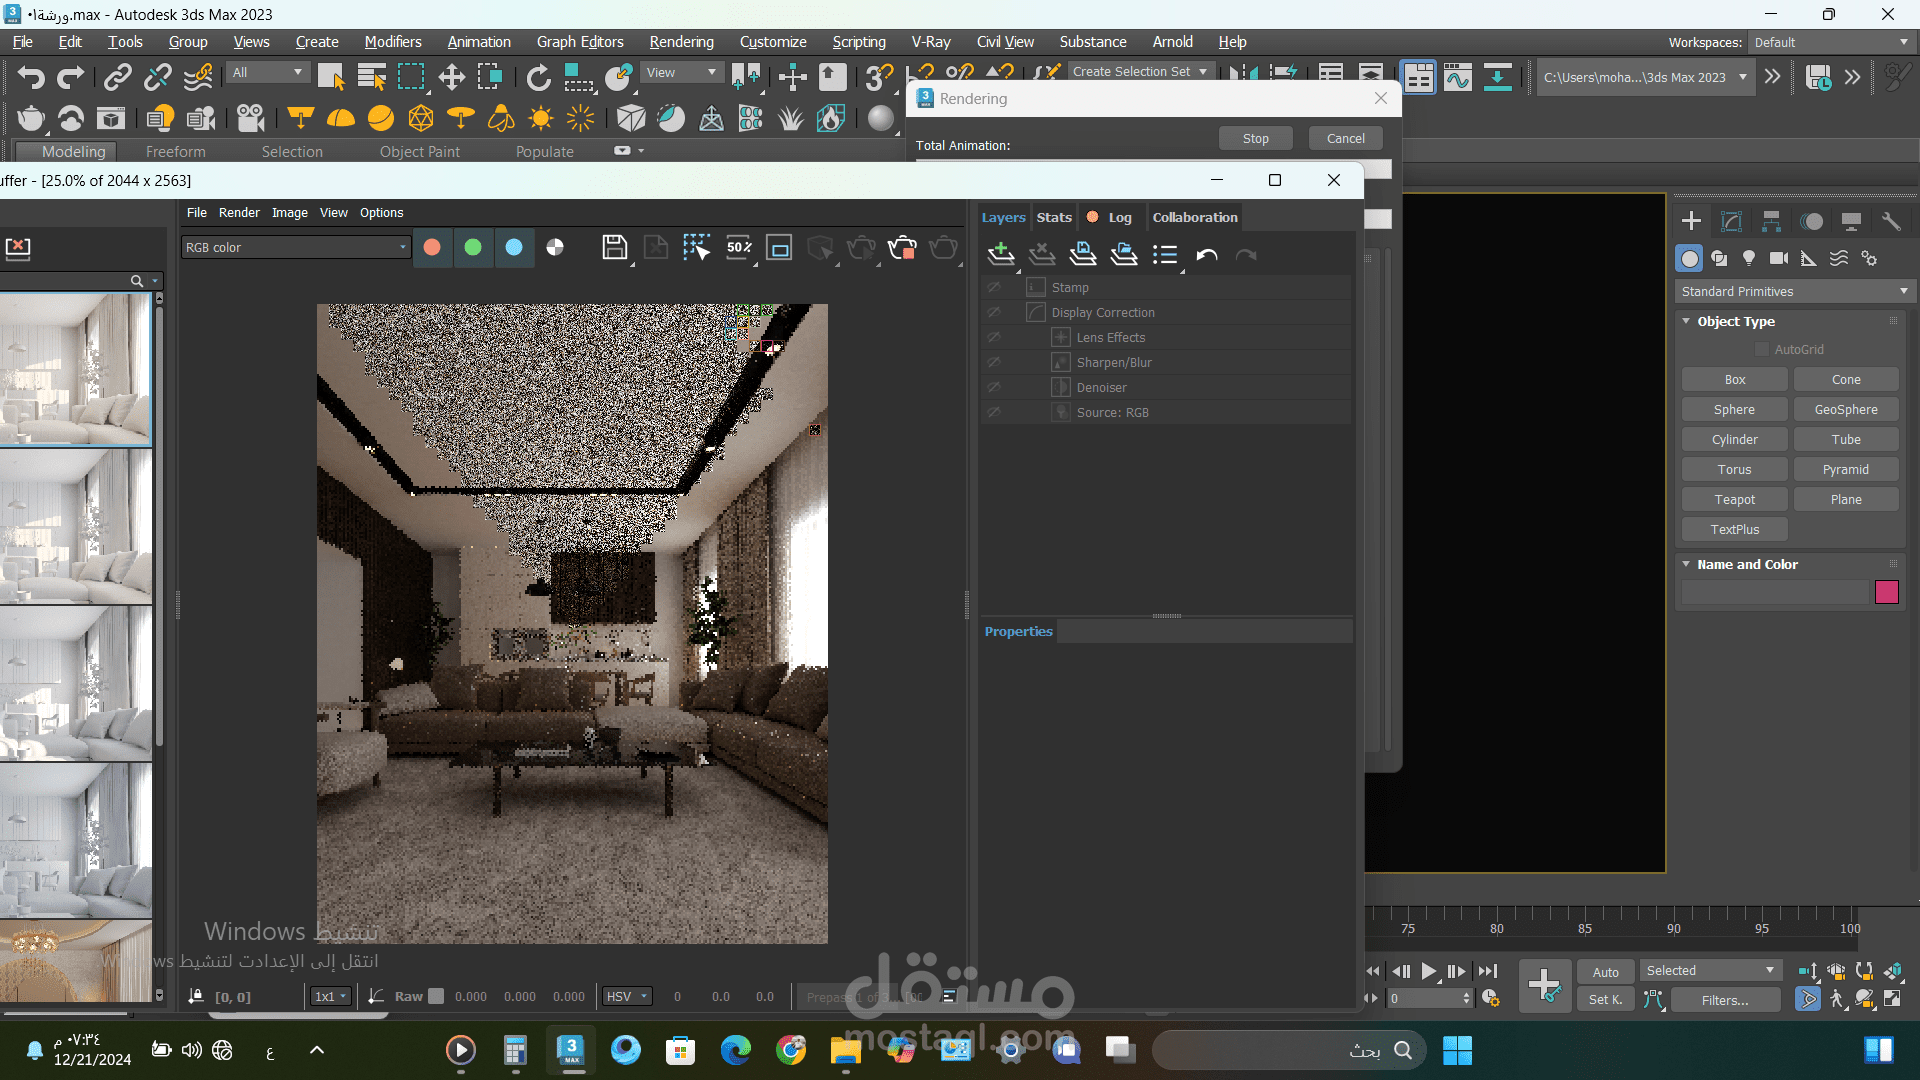This screenshot has height=1080, width=1920.
Task: Go to the end frame button
Action: 1488,971
